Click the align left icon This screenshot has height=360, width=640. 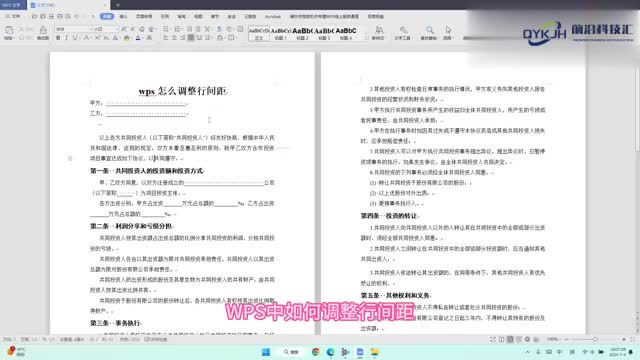pos(166,38)
